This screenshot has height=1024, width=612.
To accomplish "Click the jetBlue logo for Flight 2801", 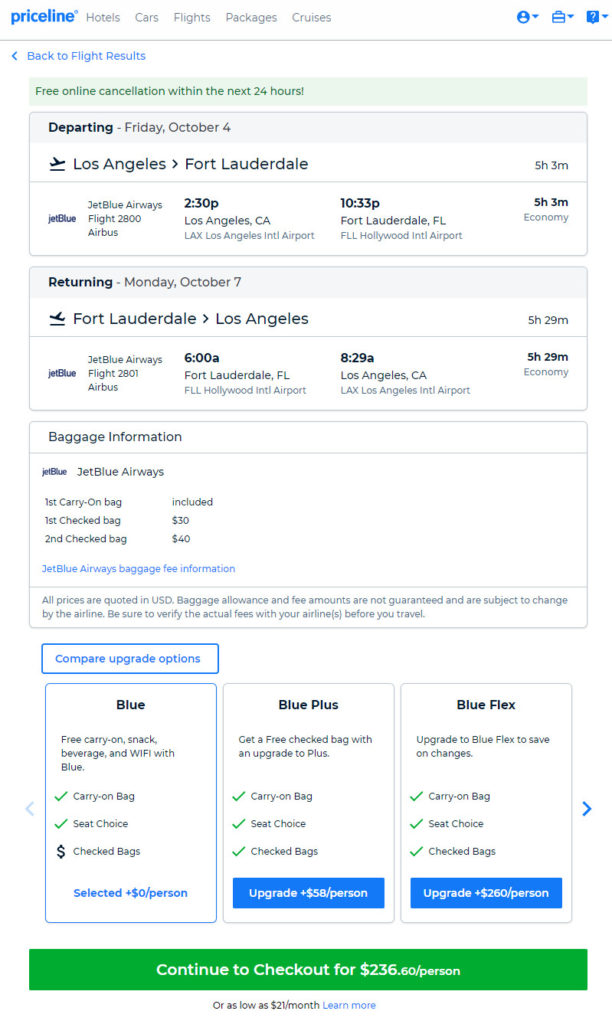I will tap(62, 374).
